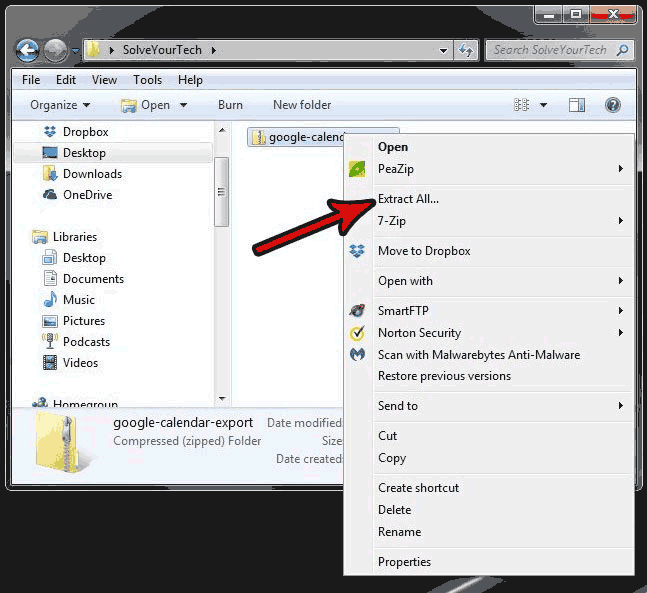Open the recent pages dropdown arrow

coord(76,51)
